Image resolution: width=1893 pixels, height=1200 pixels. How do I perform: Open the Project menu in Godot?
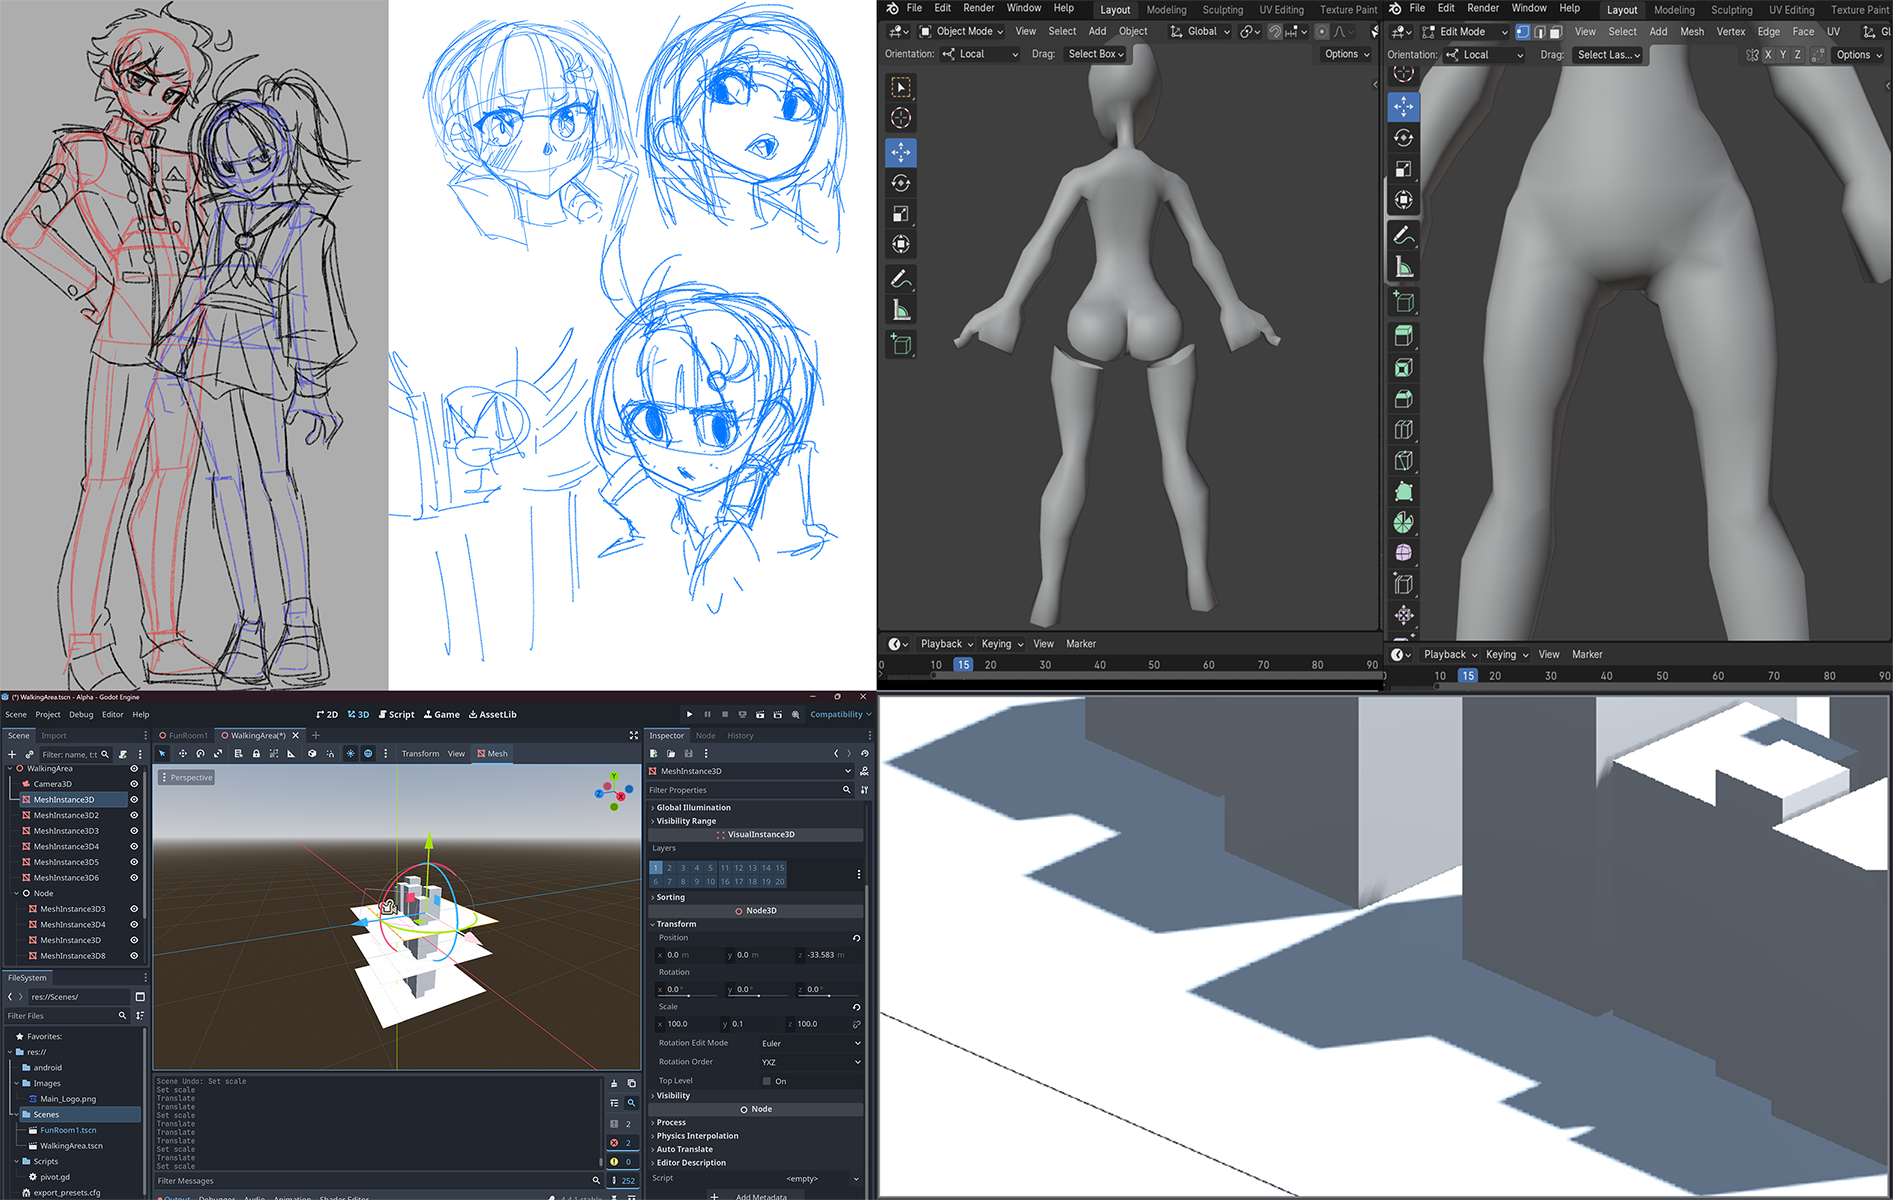point(48,715)
